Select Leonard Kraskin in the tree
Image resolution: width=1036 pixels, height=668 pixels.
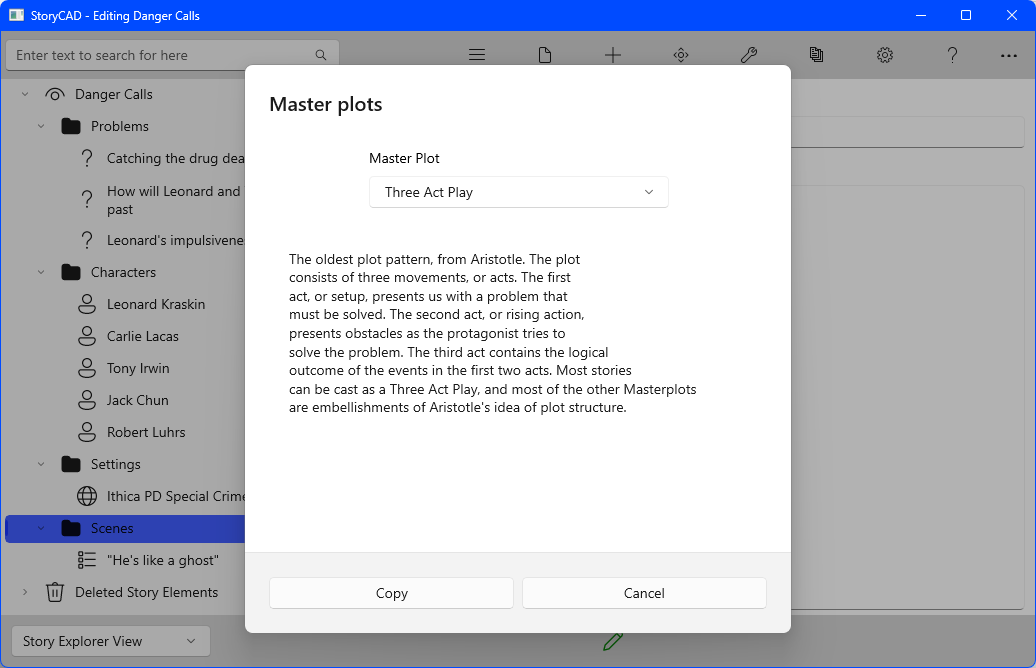[157, 304]
